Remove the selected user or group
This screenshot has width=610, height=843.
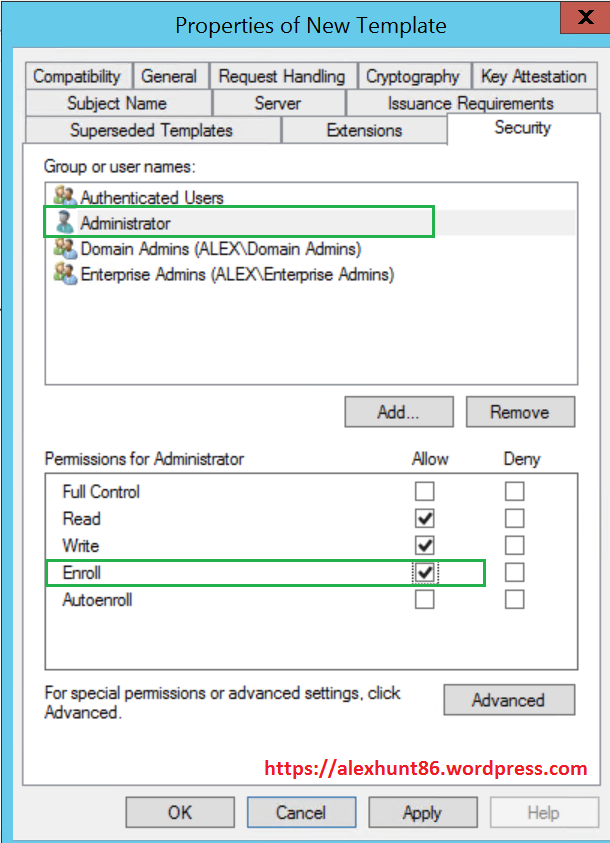[519, 412]
